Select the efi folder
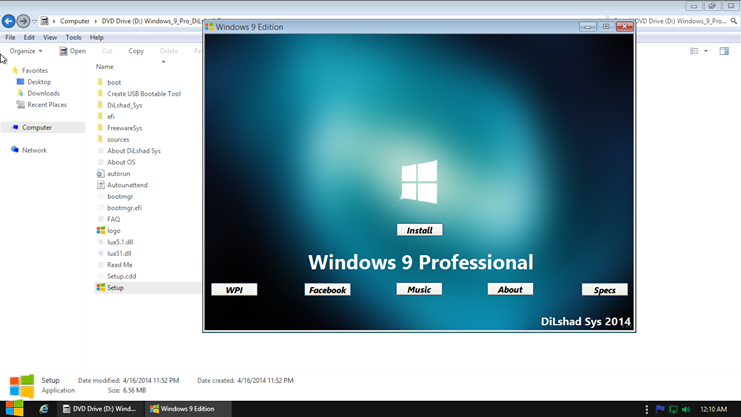Viewport: 741px width, 417px height. click(111, 116)
